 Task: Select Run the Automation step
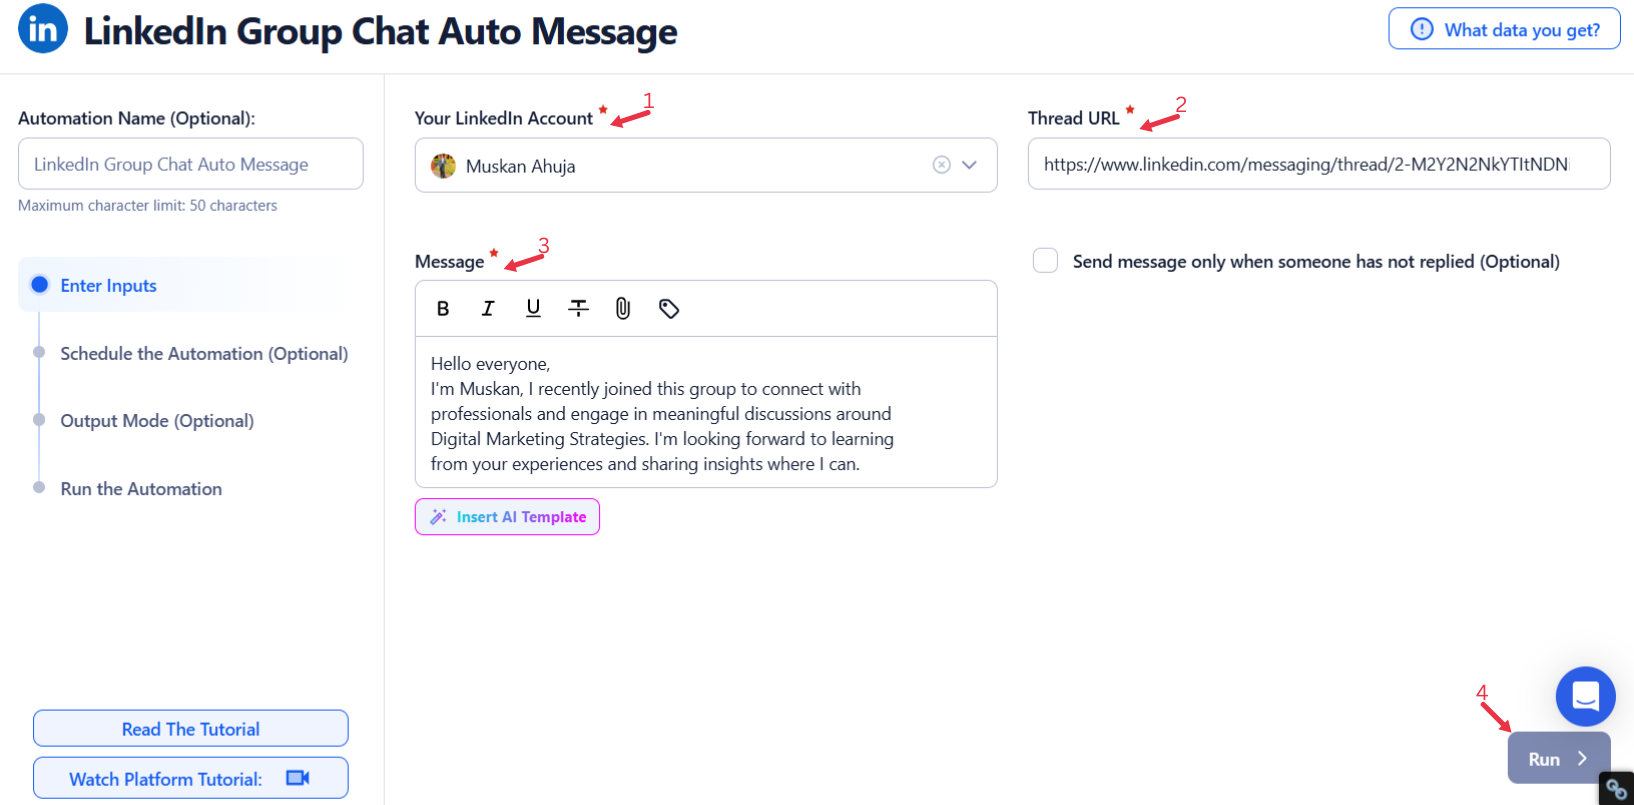coord(141,489)
